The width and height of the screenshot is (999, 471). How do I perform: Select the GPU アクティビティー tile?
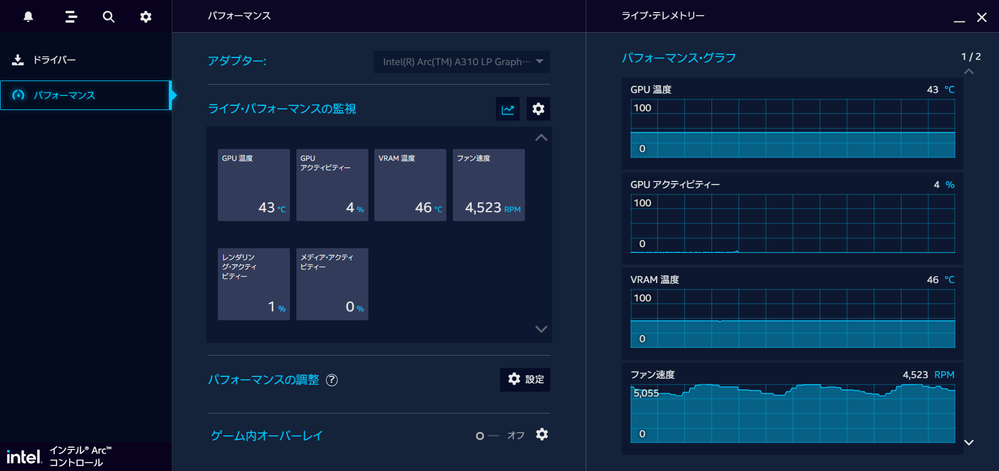pyautogui.click(x=332, y=185)
